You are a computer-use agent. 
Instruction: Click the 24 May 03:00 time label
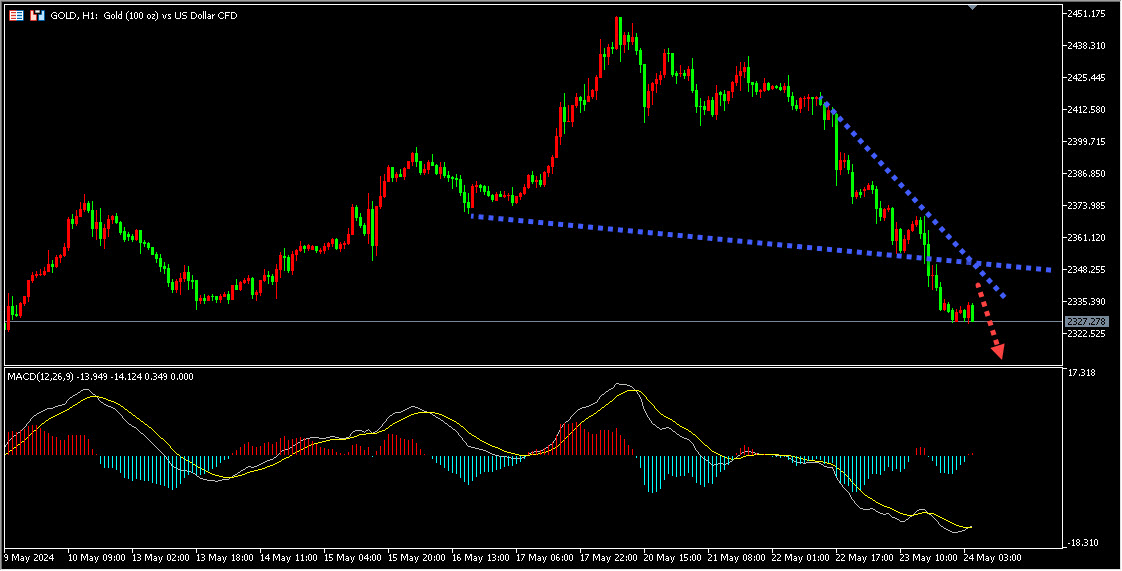tap(992, 557)
